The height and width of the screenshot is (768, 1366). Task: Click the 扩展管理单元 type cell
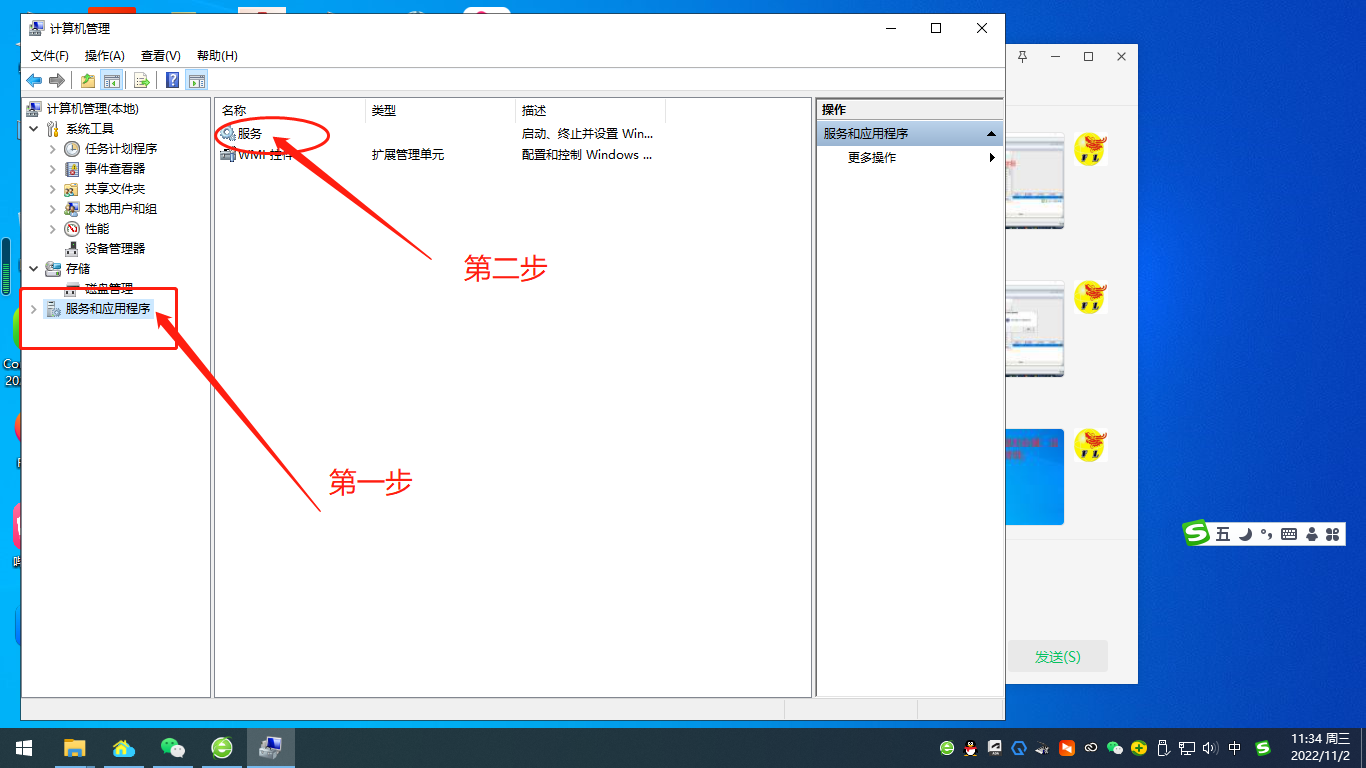[x=408, y=155]
